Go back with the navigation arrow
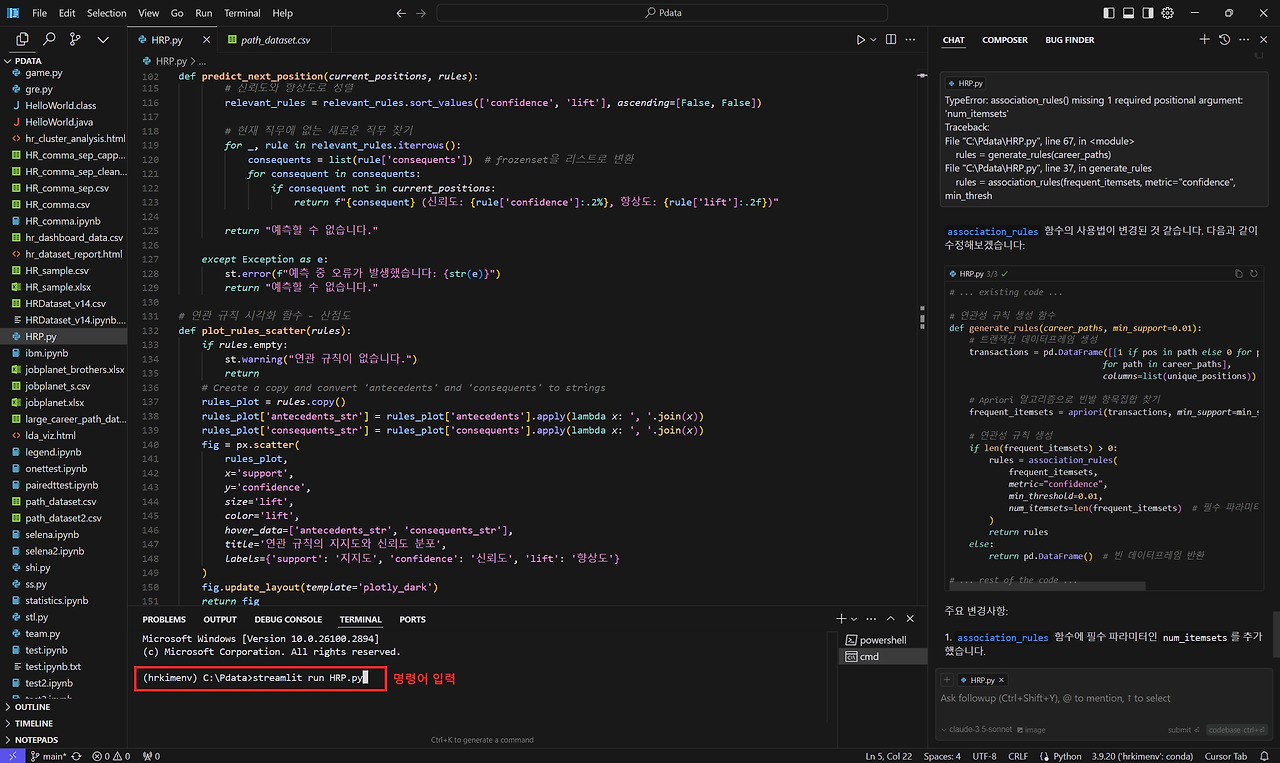 [x=401, y=13]
